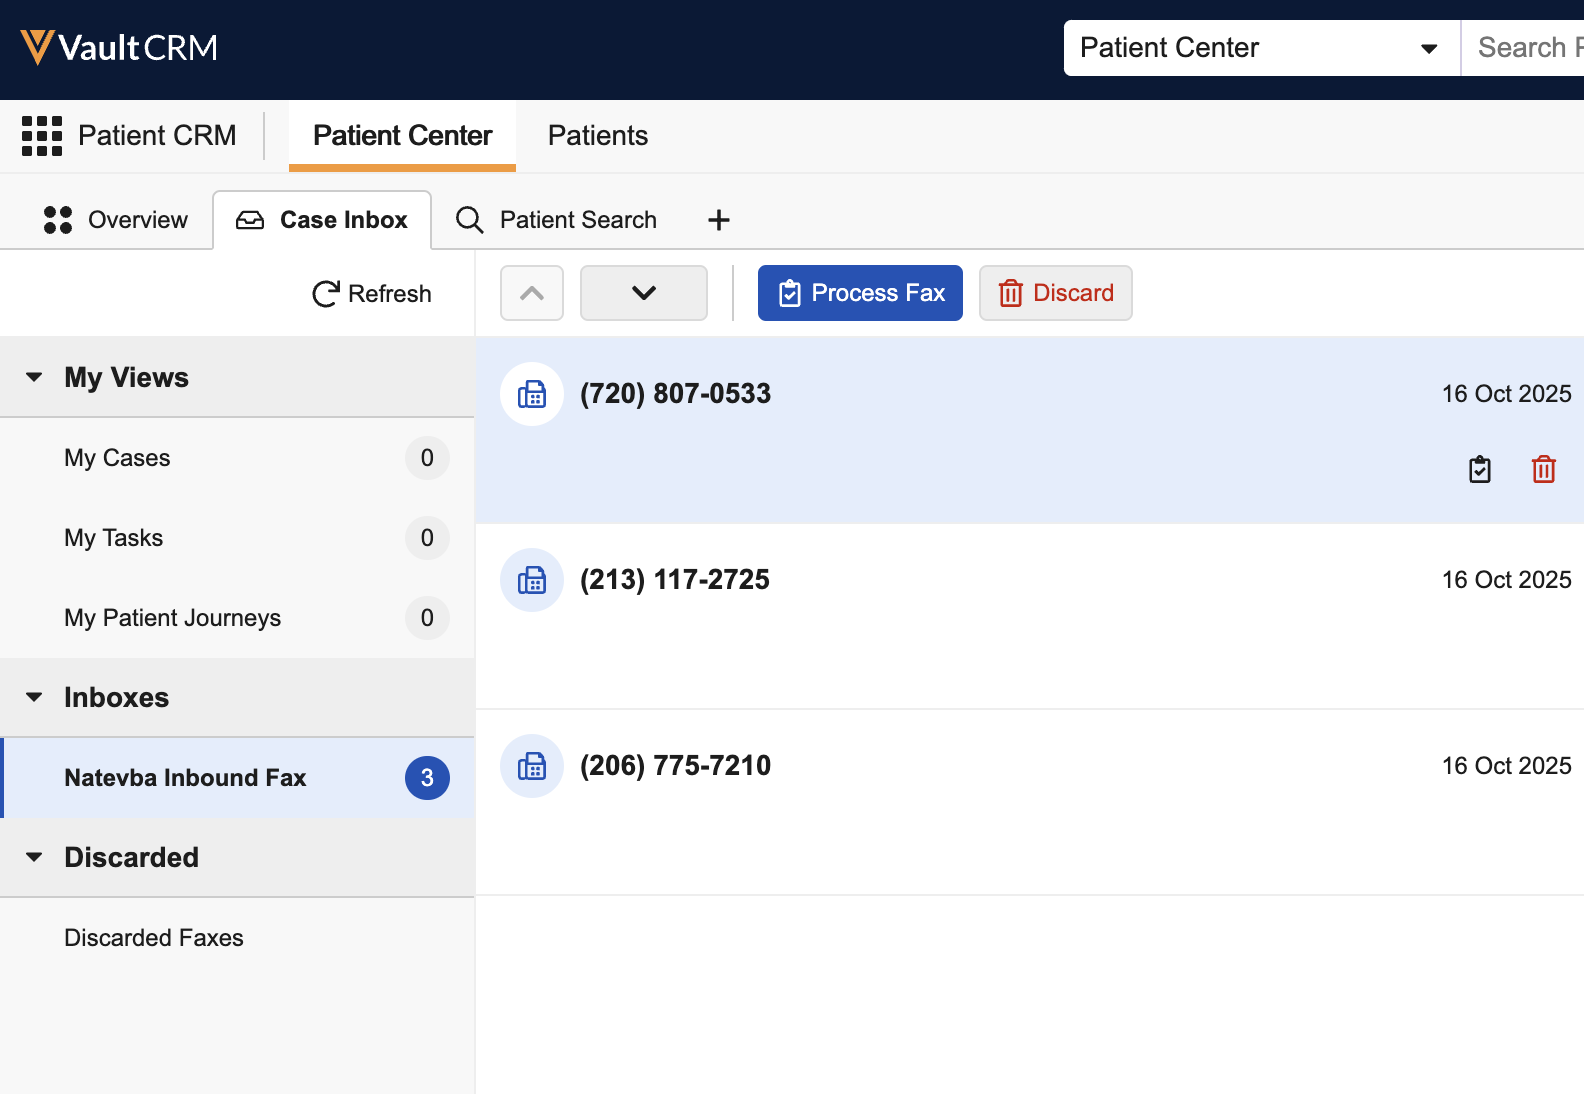The image size is (1584, 1094).
Task: Go to previous fax with up arrow
Action: [532, 293]
